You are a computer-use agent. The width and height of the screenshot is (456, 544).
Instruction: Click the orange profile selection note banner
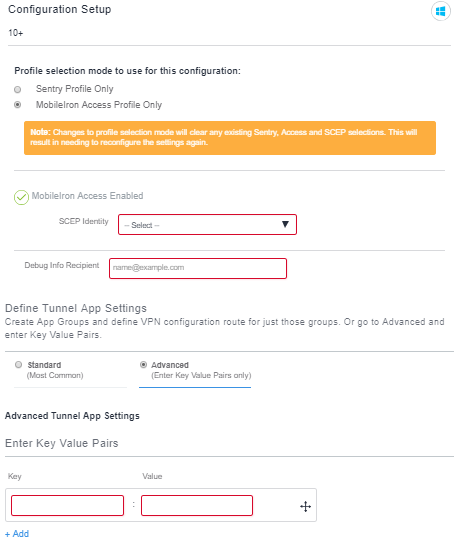tap(230, 138)
